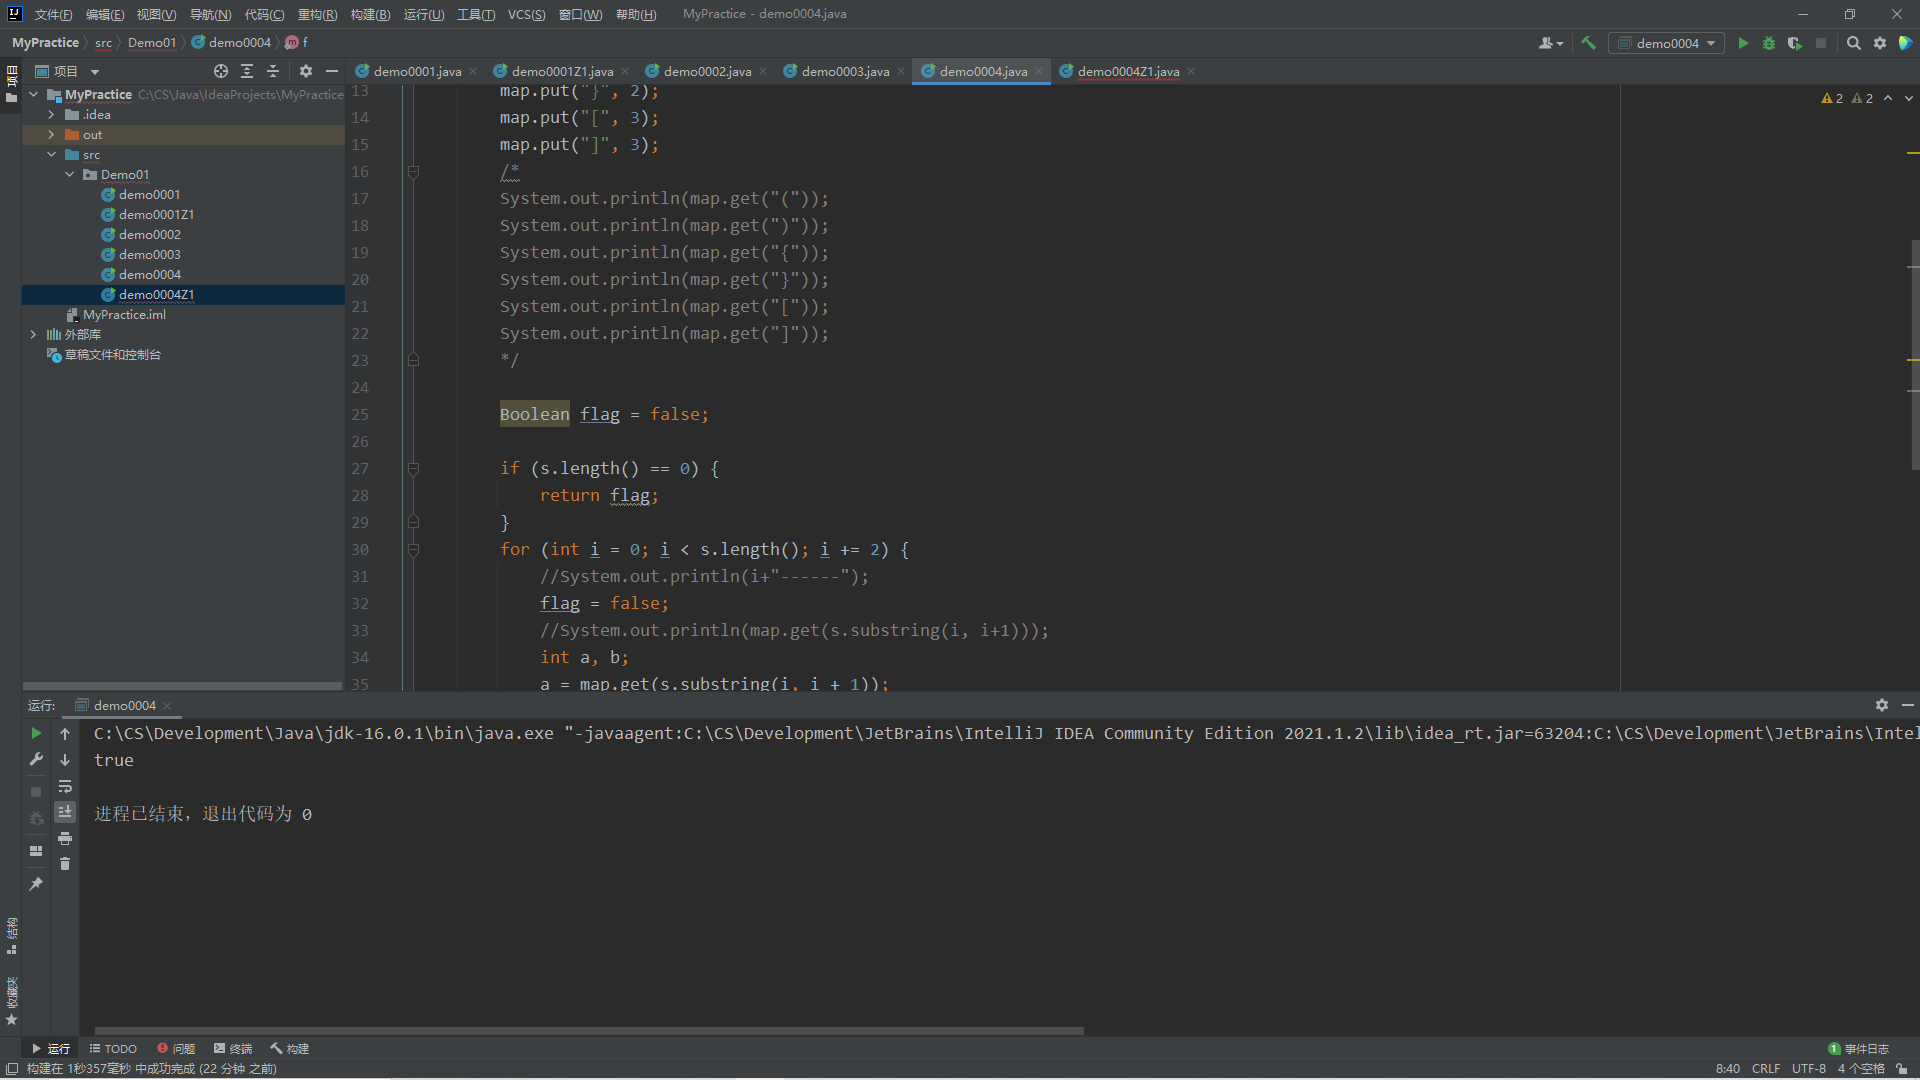The width and height of the screenshot is (1920, 1080).
Task: Open IDE settings with the toolbar gear icon
Action: click(1880, 43)
